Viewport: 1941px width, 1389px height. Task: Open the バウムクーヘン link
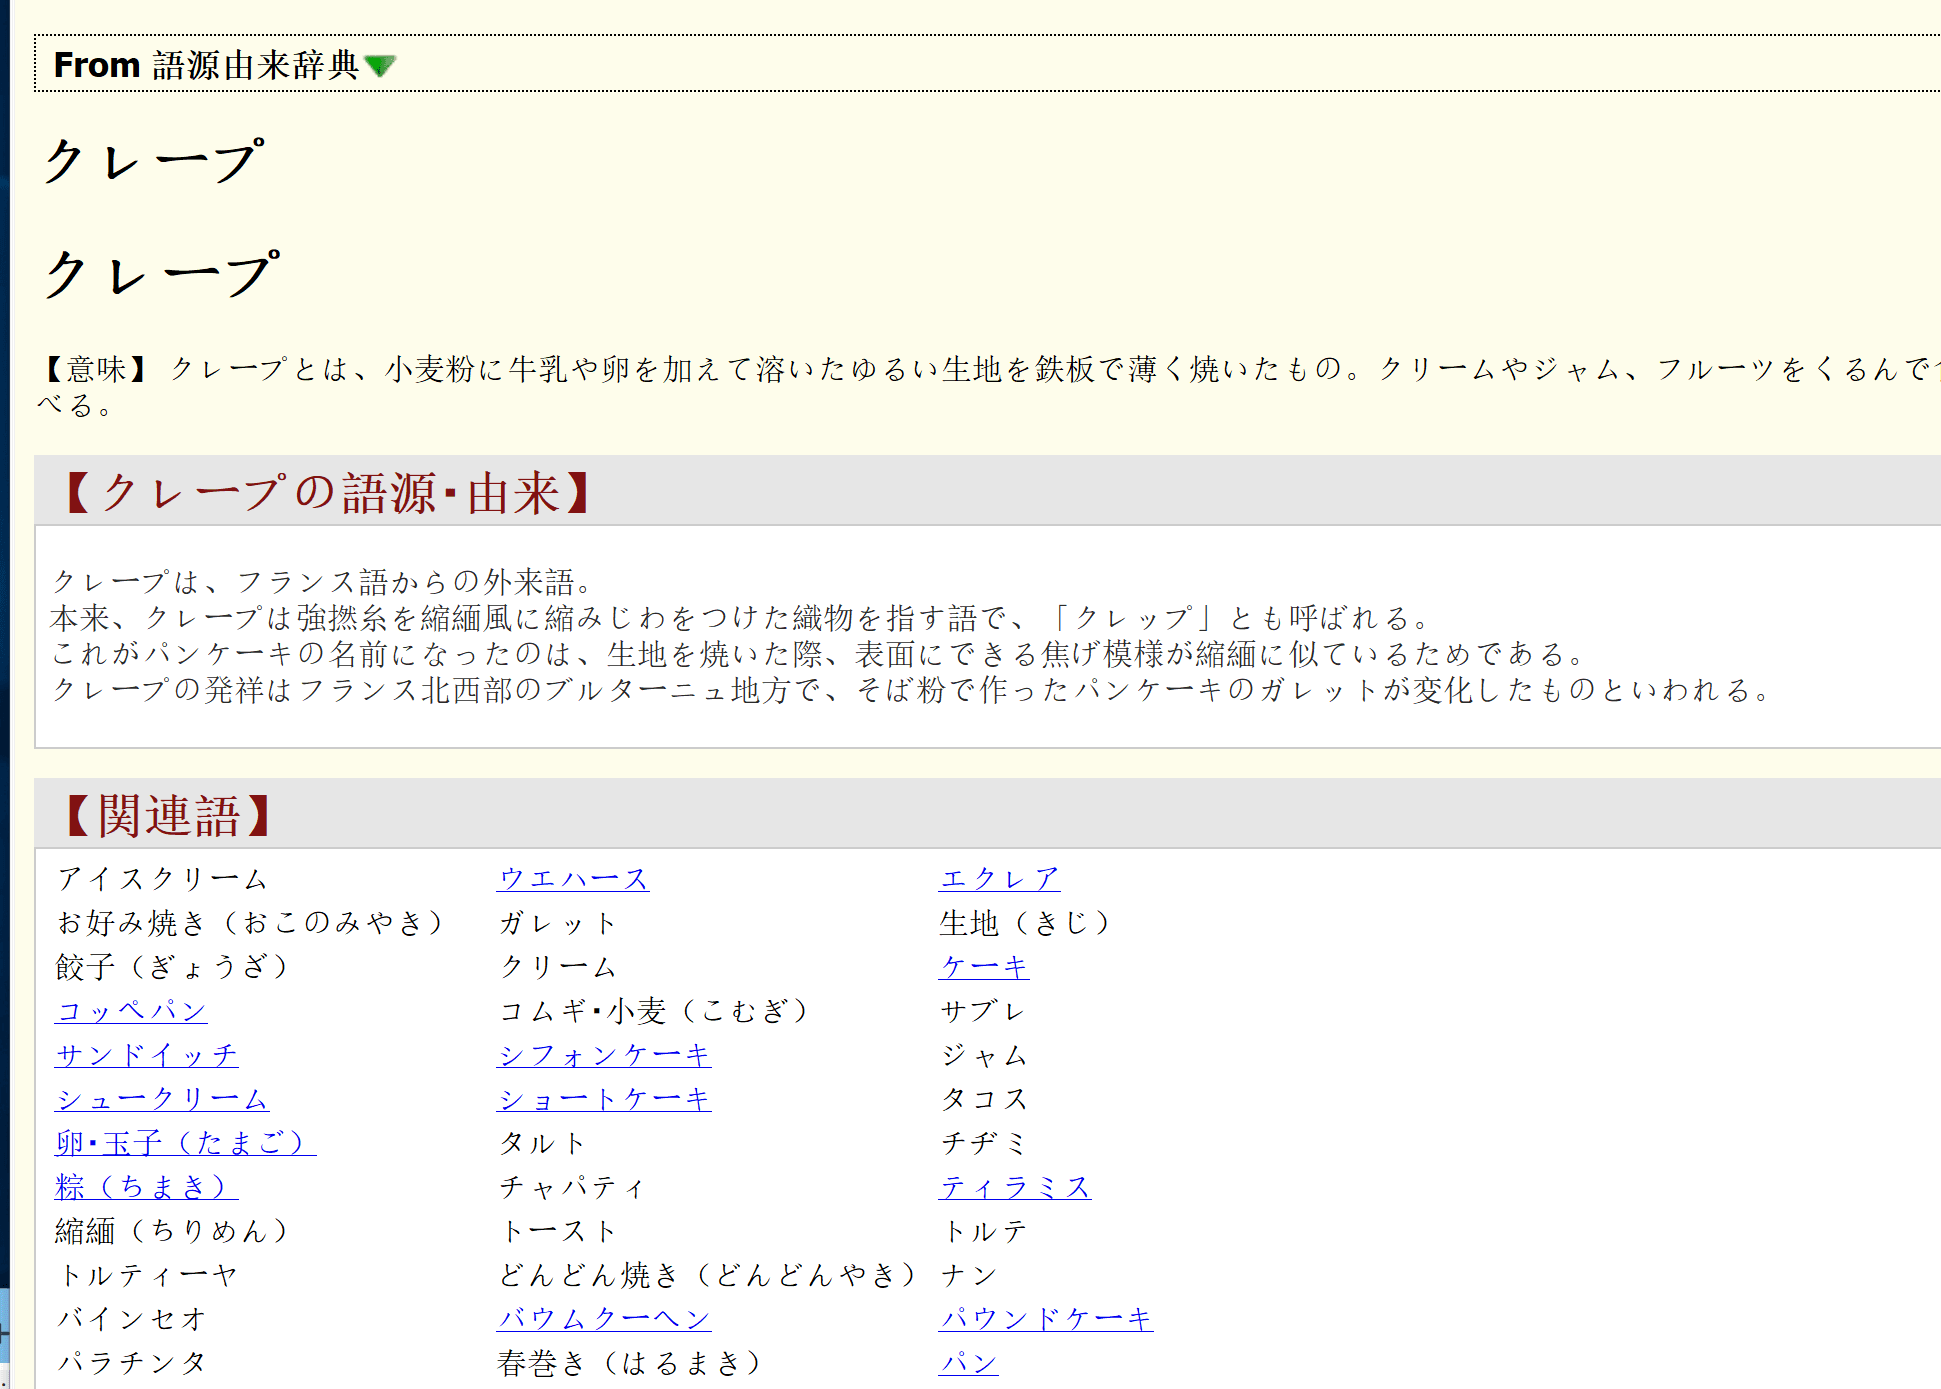(604, 1319)
